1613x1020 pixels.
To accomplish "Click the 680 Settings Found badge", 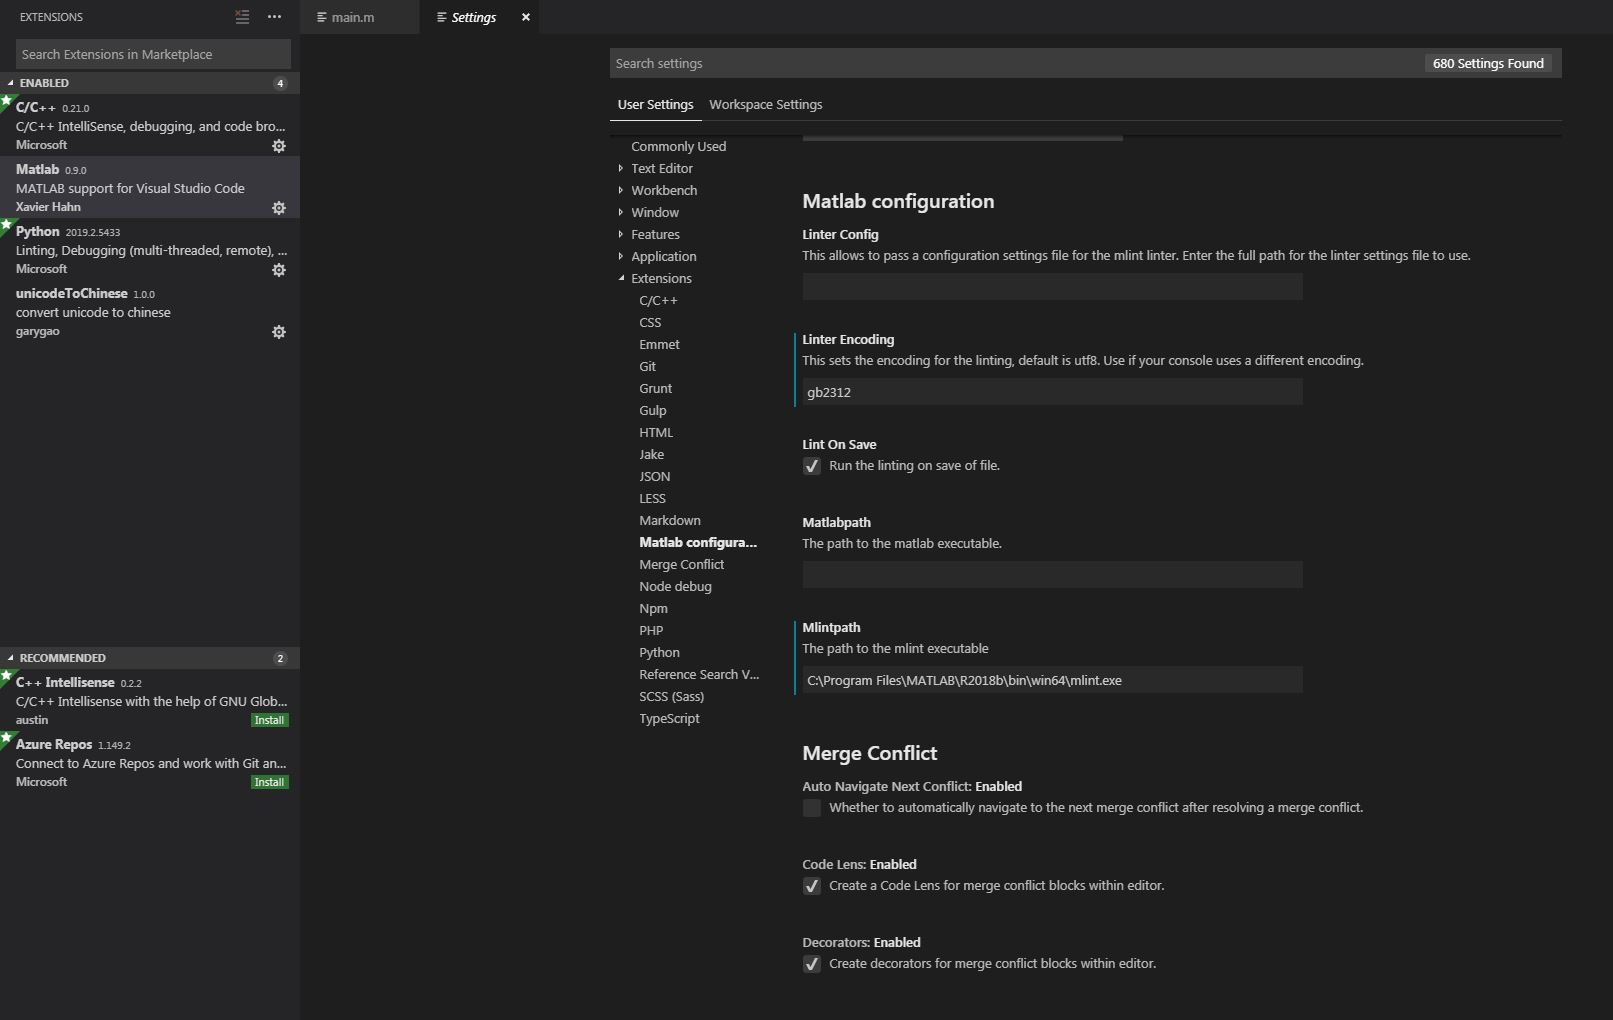I will tap(1489, 63).
